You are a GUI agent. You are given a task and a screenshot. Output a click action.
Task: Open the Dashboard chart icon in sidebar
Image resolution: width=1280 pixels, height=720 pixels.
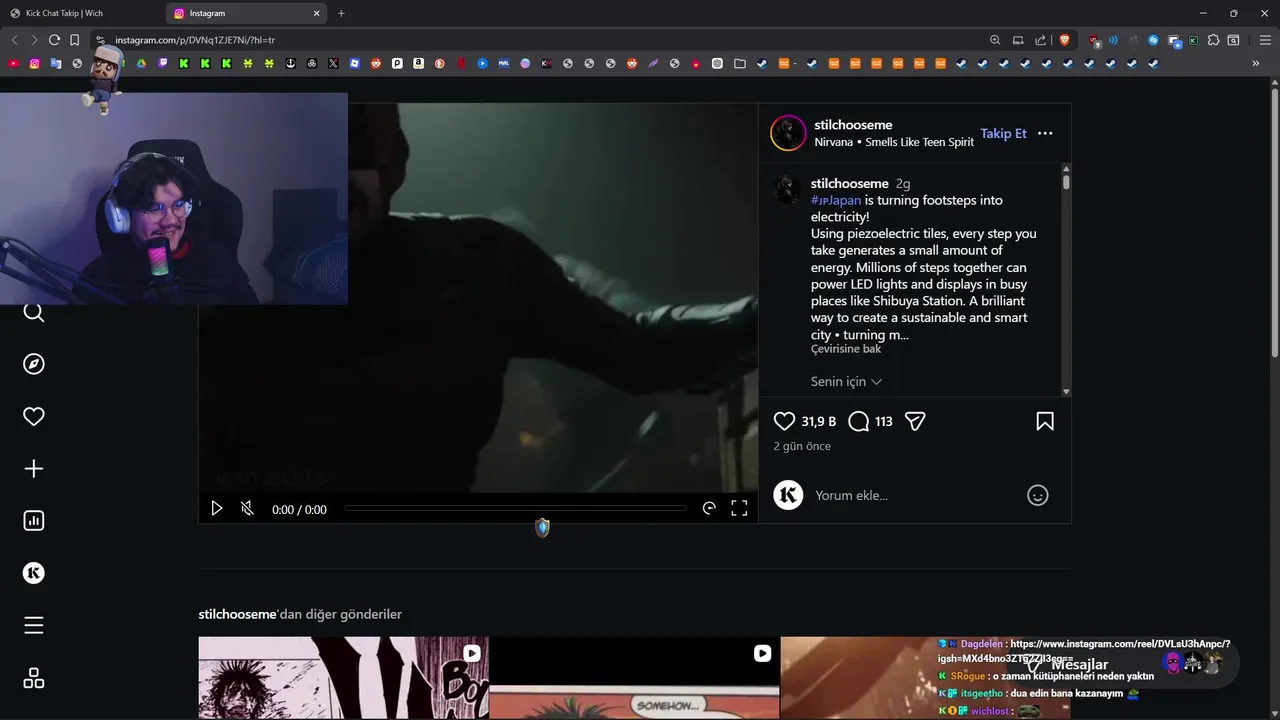point(34,520)
